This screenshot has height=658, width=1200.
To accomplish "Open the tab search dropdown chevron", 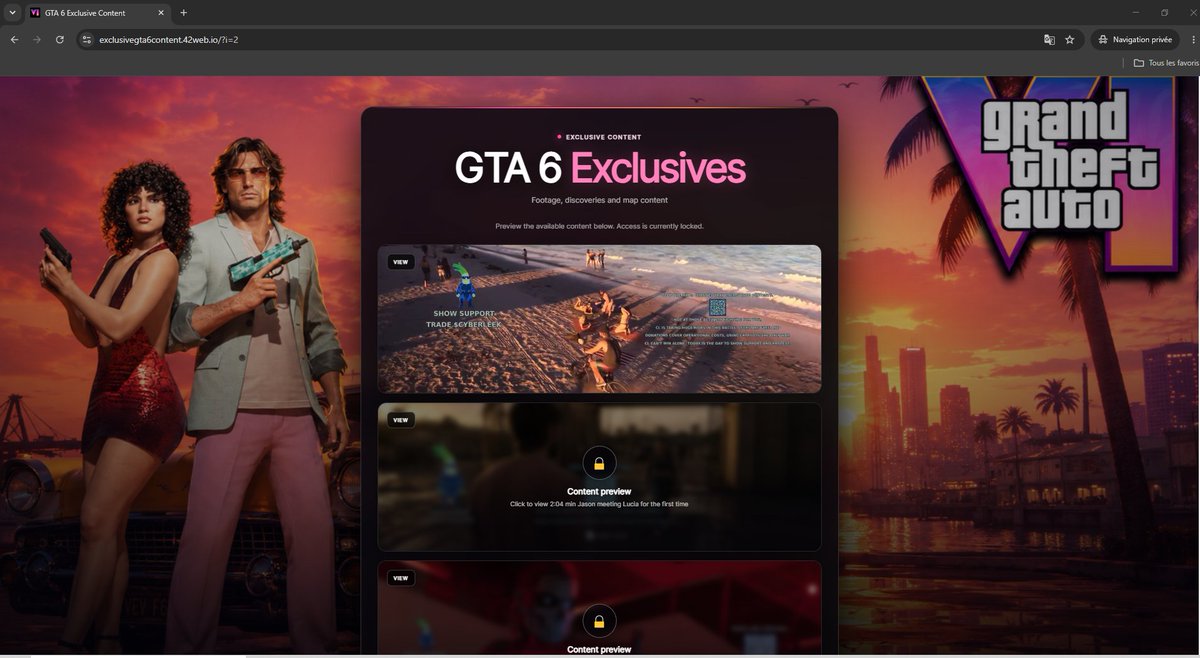I will pyautogui.click(x=10, y=13).
